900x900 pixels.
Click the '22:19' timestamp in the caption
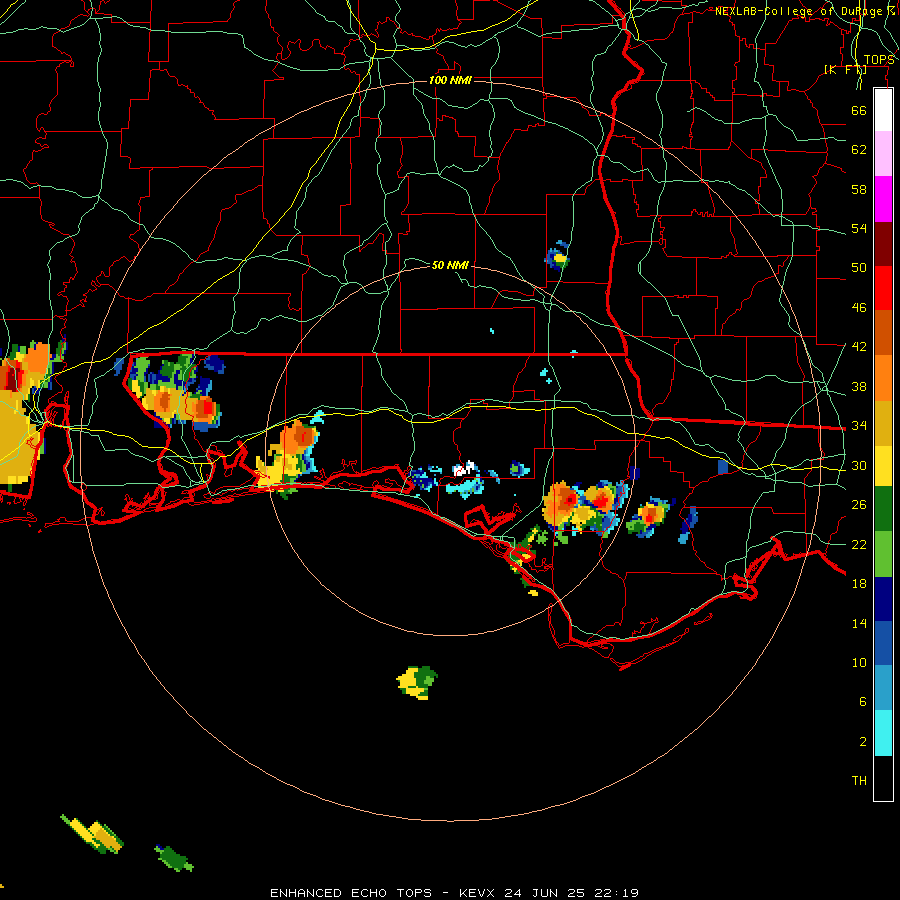[616, 893]
